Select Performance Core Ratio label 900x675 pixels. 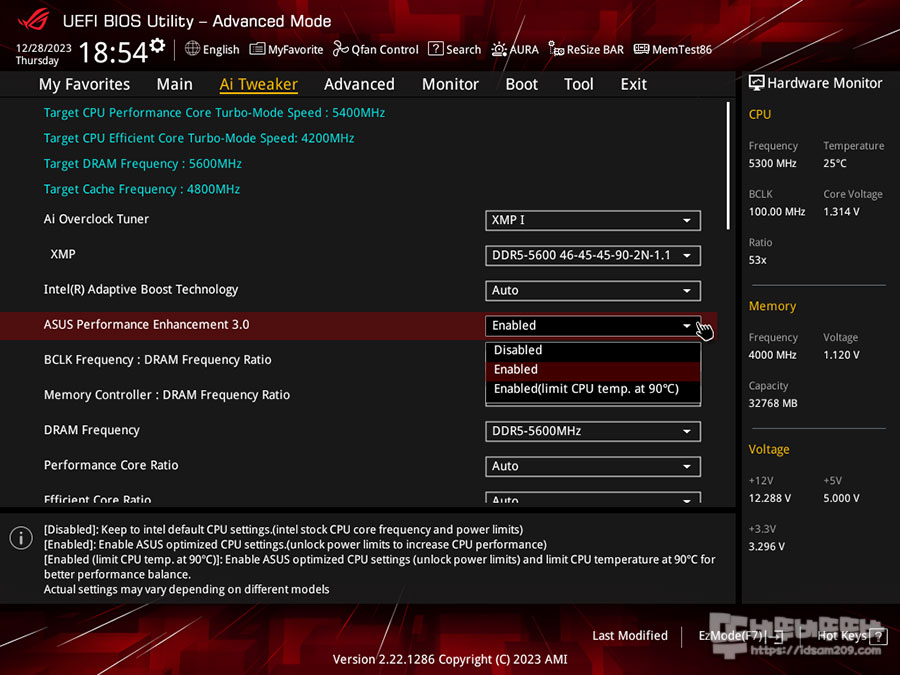tap(111, 465)
